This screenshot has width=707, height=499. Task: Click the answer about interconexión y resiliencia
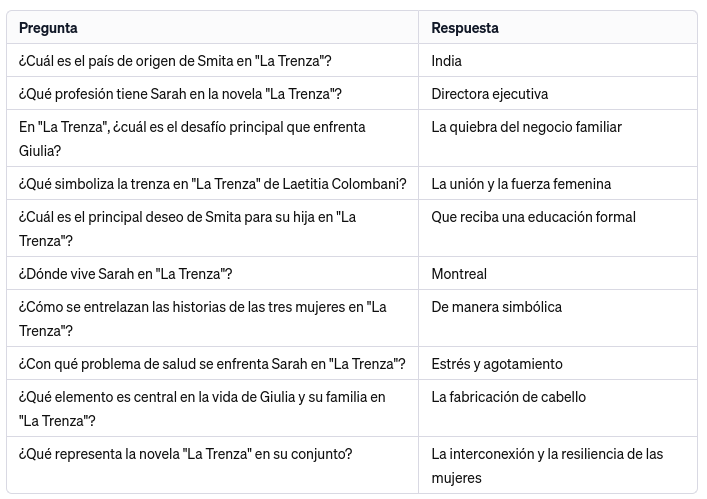click(x=547, y=465)
